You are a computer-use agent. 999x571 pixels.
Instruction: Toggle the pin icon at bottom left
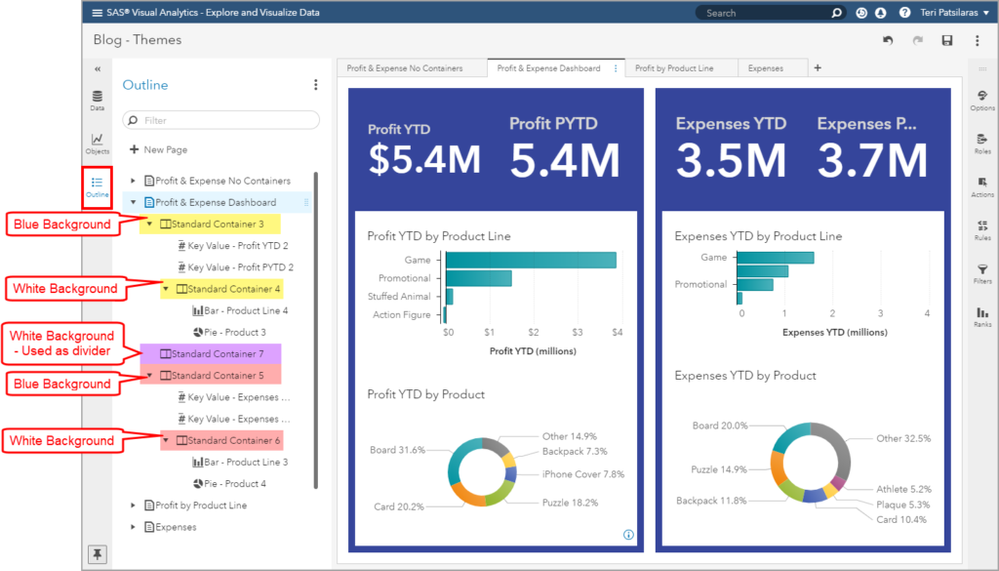coord(98,553)
